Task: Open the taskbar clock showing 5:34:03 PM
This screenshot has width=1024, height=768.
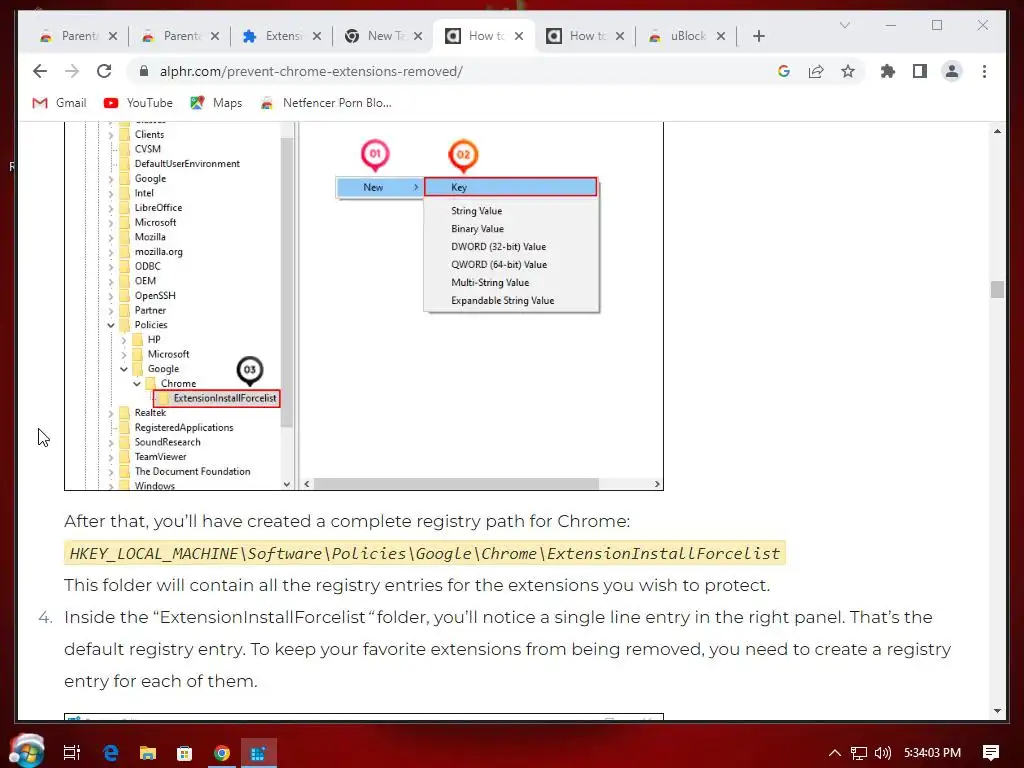Action: 932,753
